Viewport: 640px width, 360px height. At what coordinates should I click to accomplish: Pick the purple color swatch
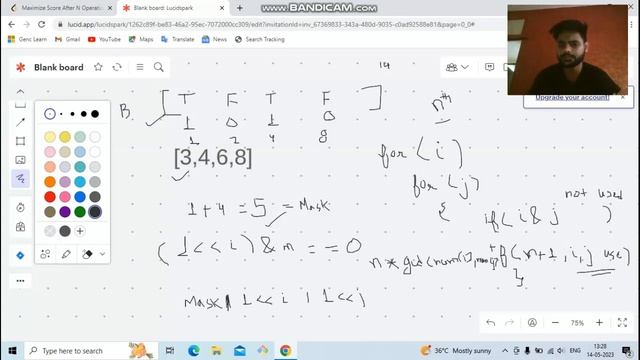(65, 212)
